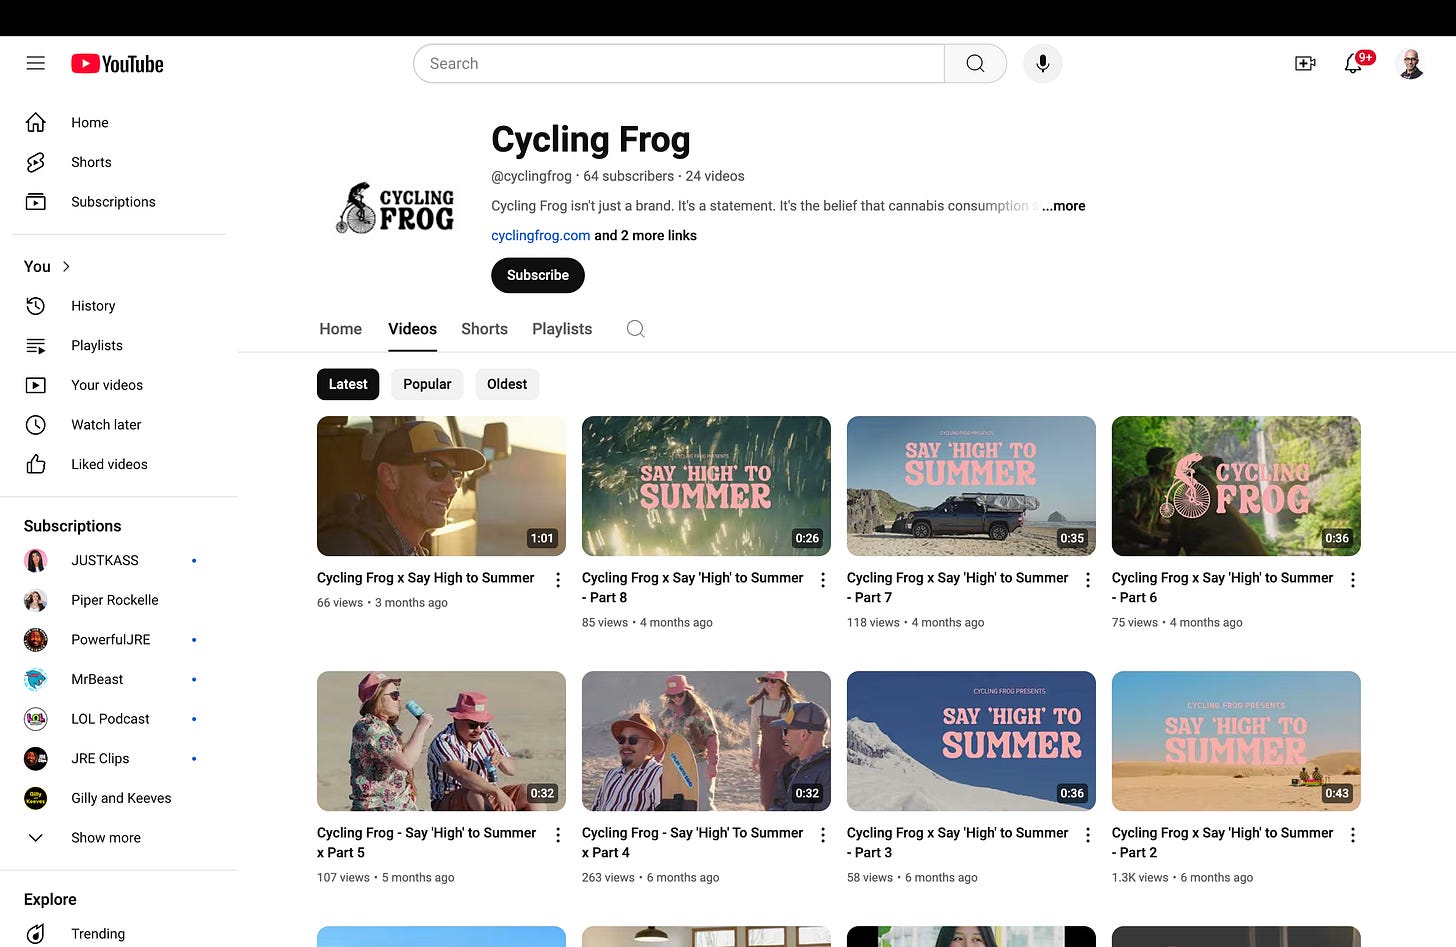Viewport: 1456px width, 947px height.
Task: Expand the You section chevron
Action: click(66, 266)
